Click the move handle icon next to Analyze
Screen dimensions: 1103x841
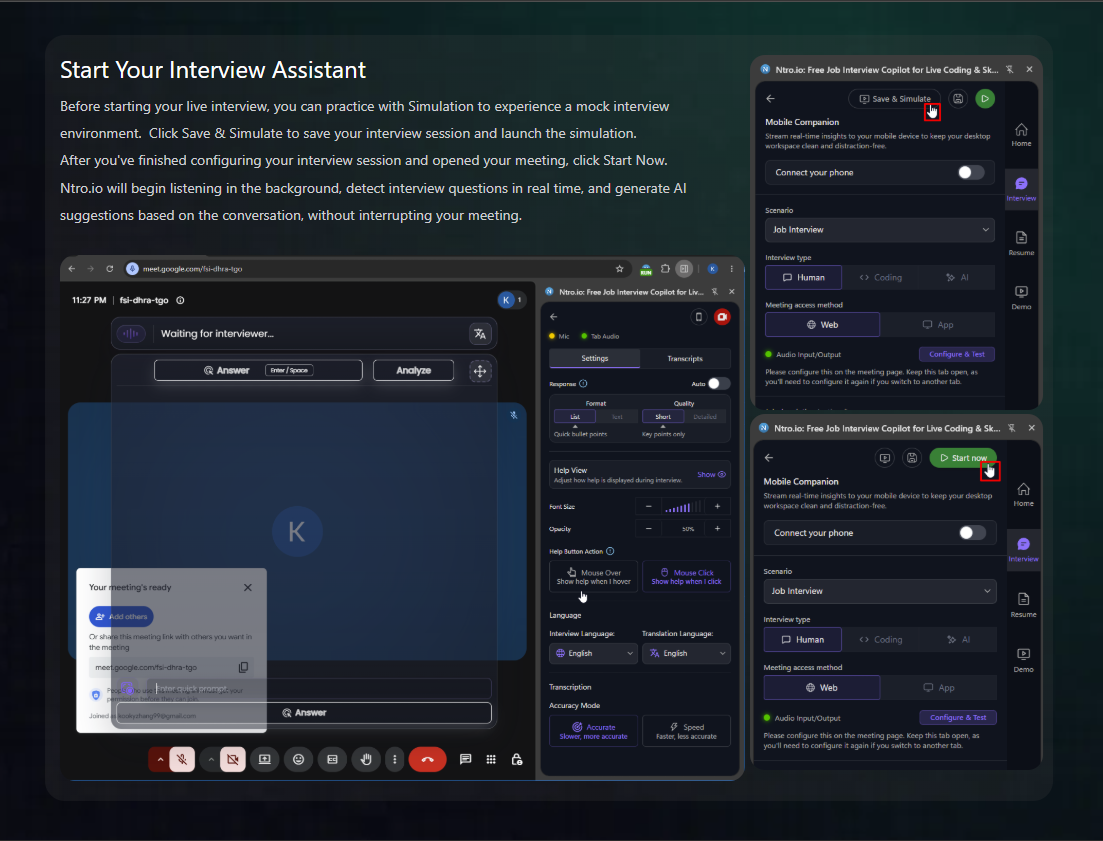point(480,371)
